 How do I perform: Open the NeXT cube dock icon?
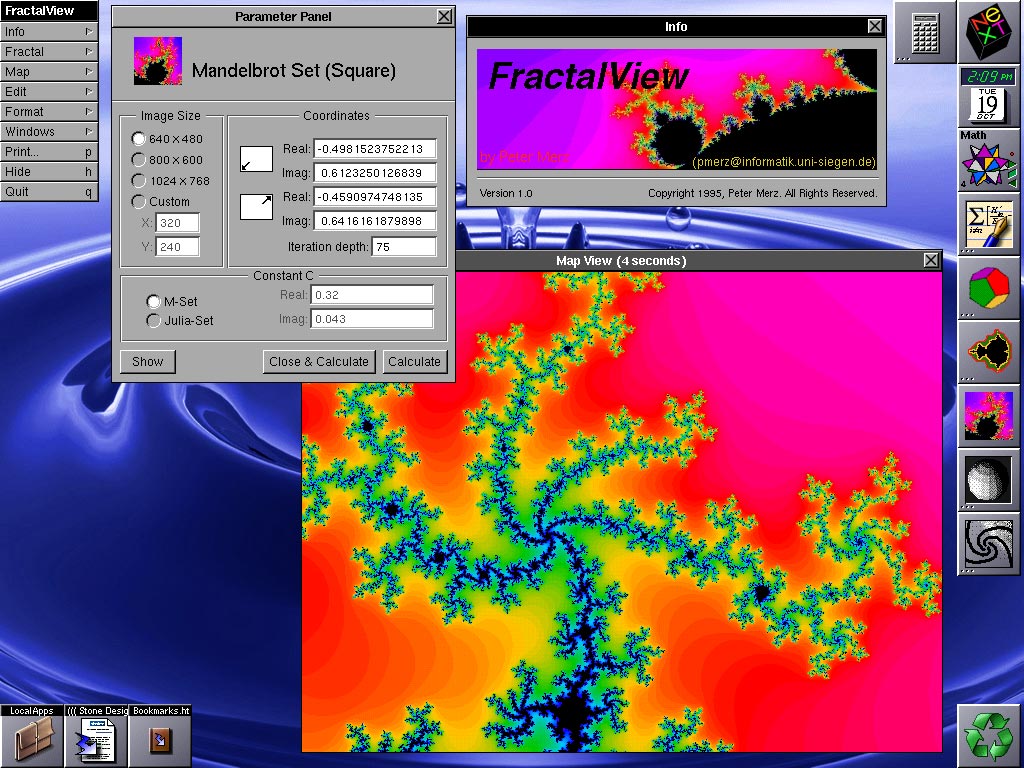click(x=989, y=32)
